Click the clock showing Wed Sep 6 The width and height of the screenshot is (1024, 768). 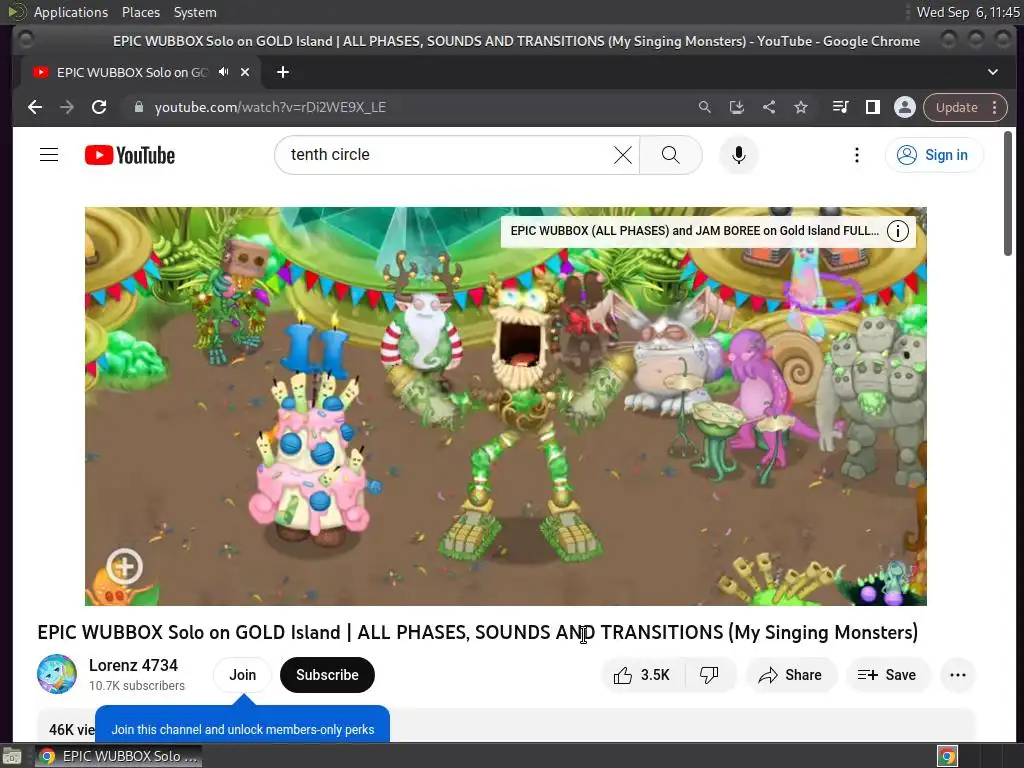pos(968,12)
